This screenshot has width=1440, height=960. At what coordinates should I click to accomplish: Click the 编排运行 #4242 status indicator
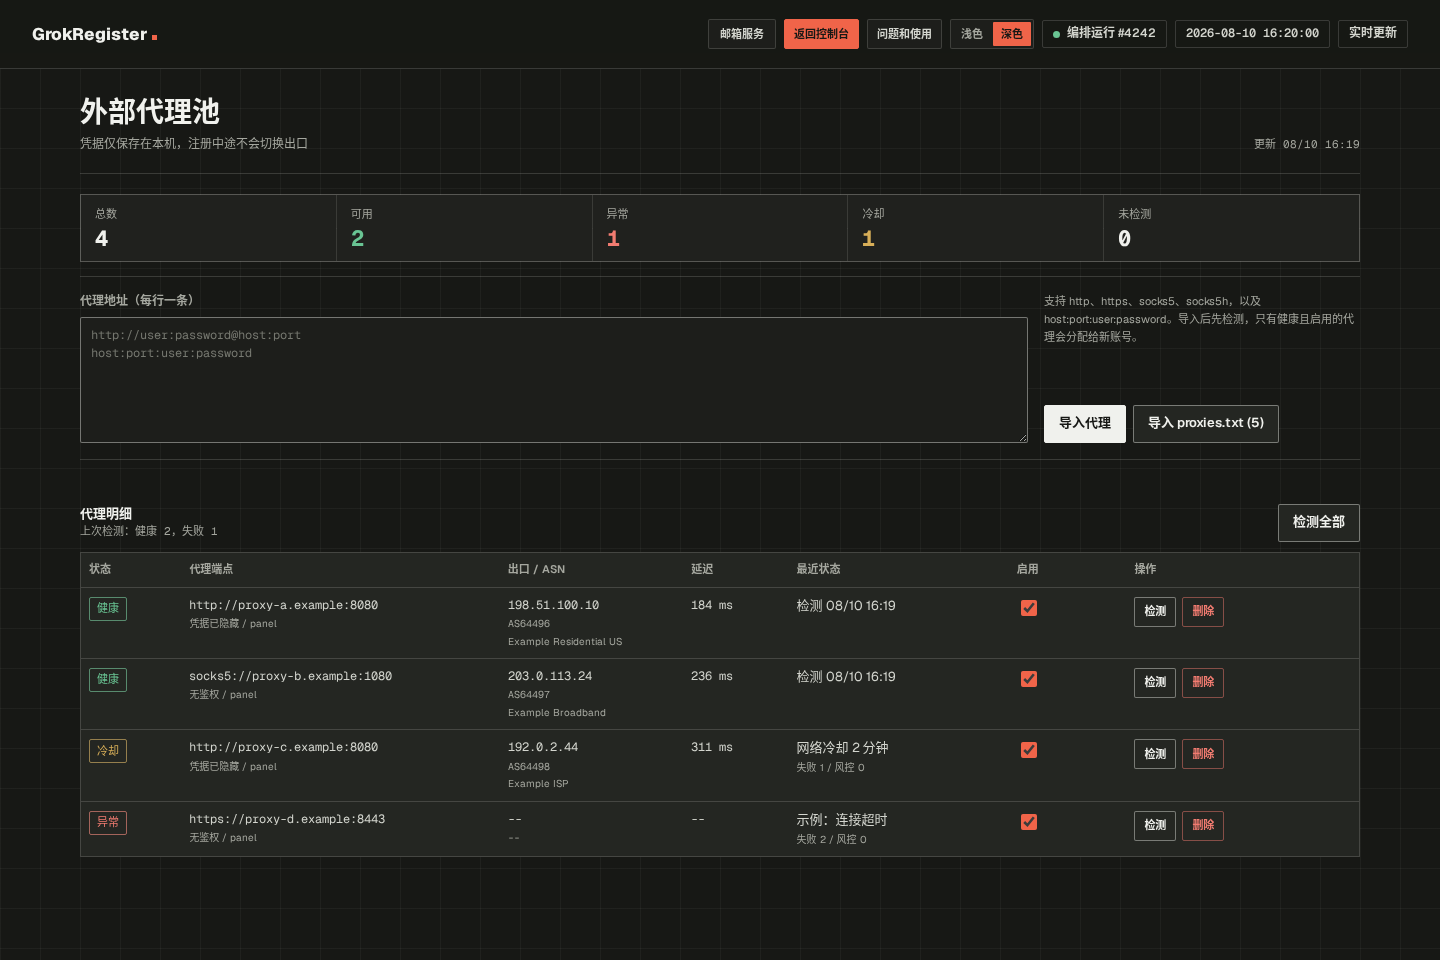point(1104,34)
